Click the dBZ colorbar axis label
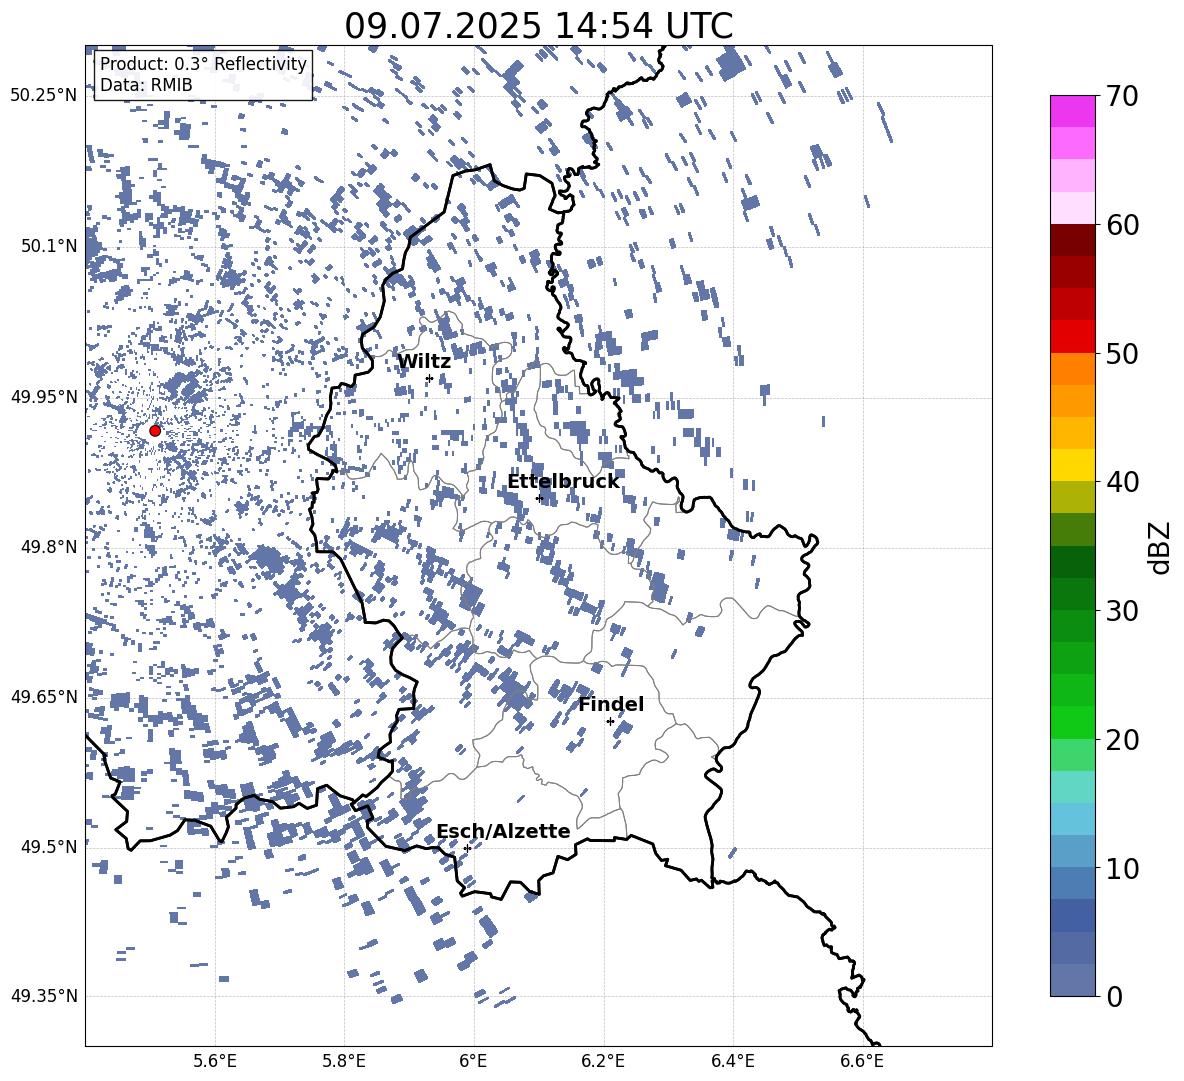 [1159, 547]
